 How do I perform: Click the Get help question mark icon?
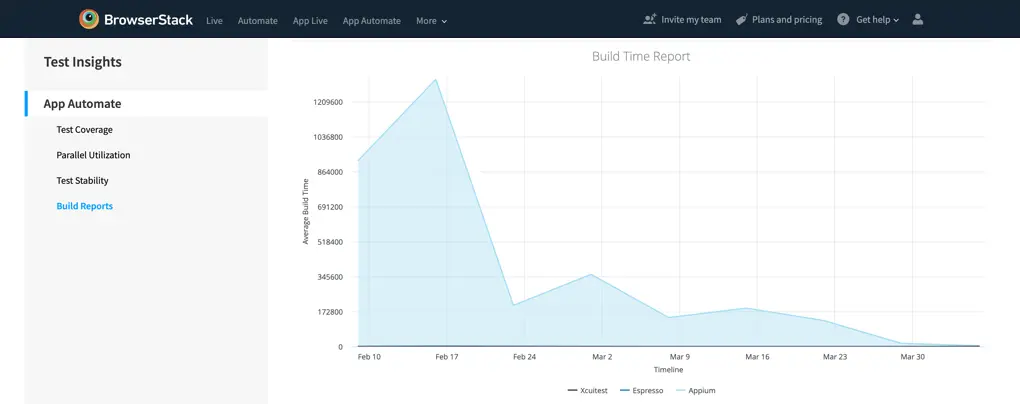(843, 19)
